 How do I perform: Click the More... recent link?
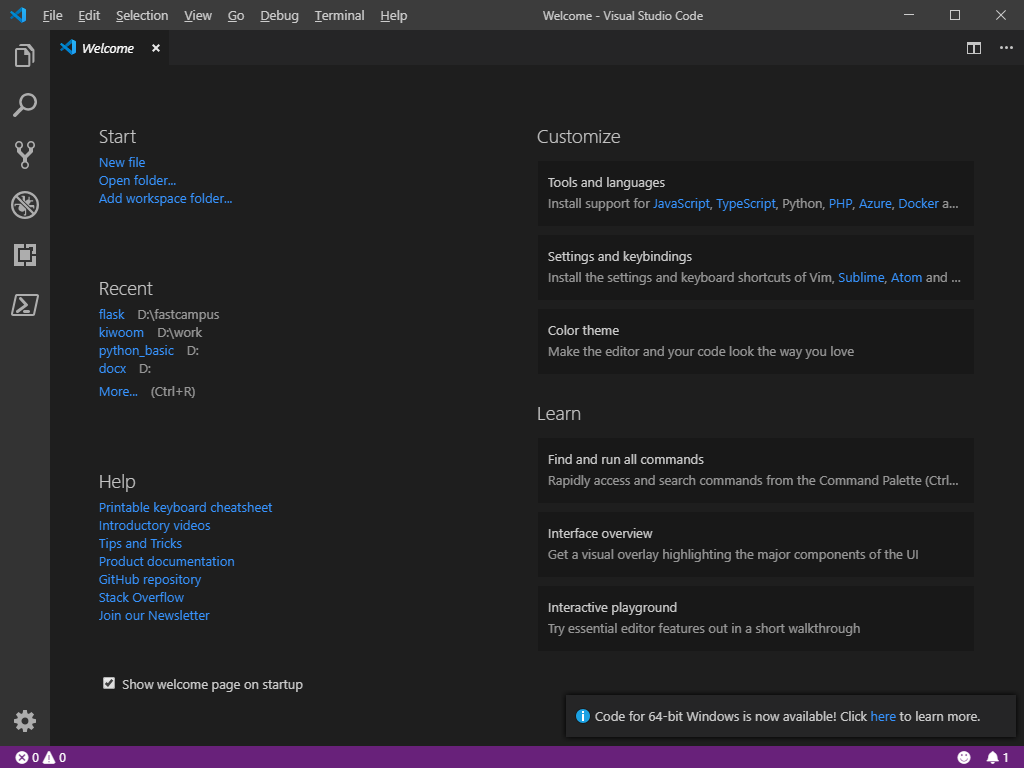coord(118,392)
